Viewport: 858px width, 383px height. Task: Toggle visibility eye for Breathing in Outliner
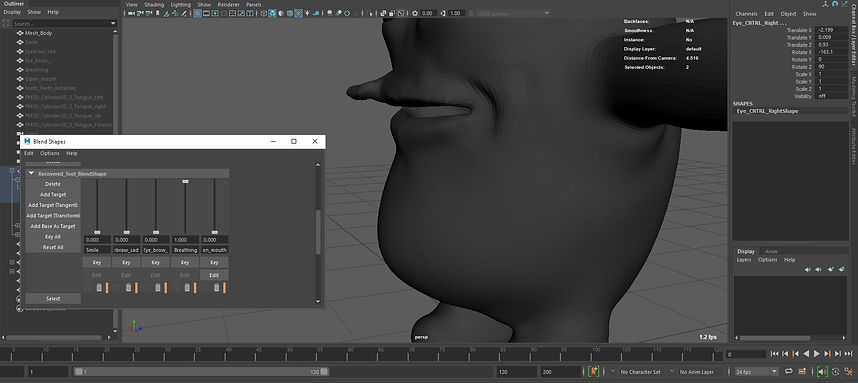pyautogui.click(x=19, y=69)
